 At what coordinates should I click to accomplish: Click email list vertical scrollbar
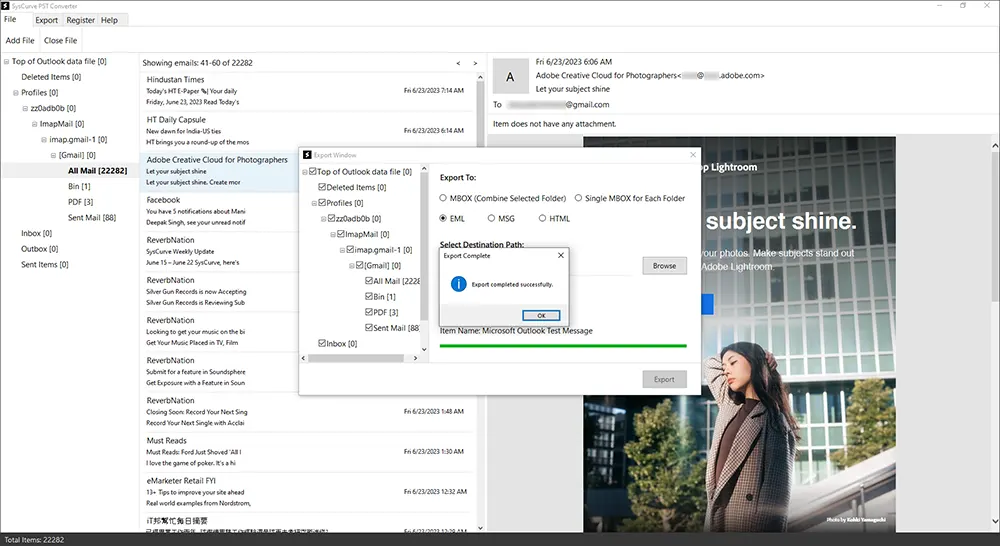pos(480,302)
